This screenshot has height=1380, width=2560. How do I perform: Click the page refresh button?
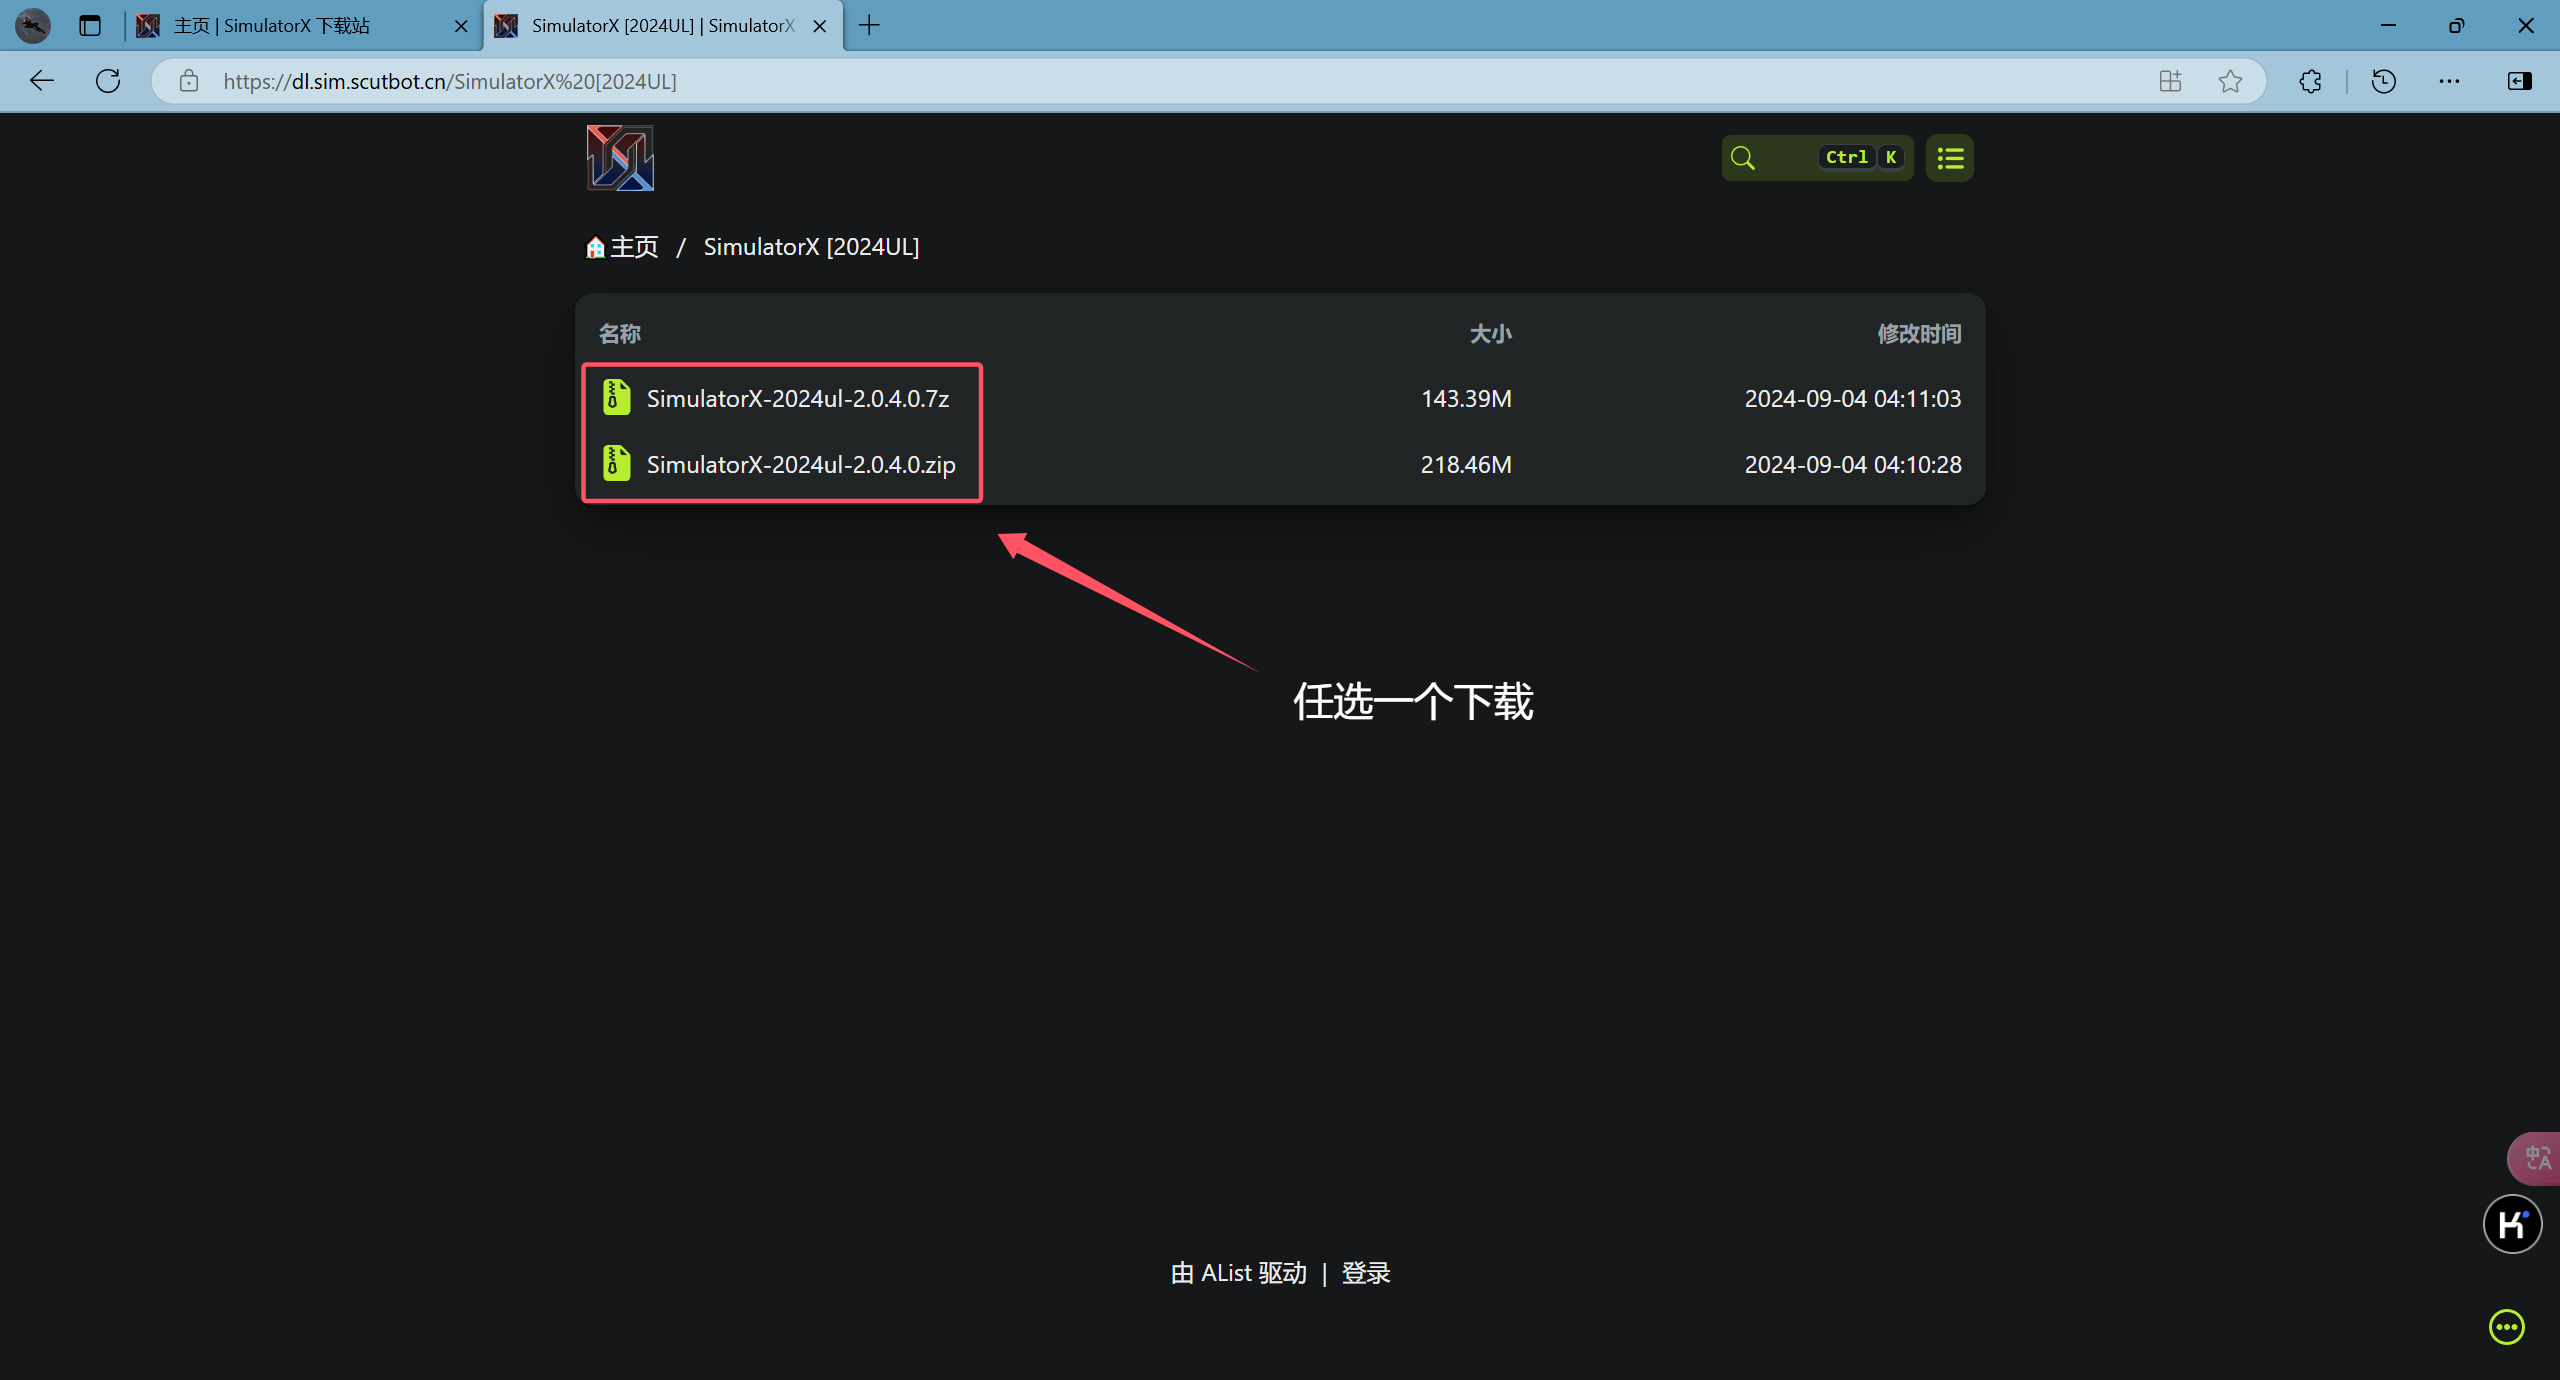coord(107,80)
